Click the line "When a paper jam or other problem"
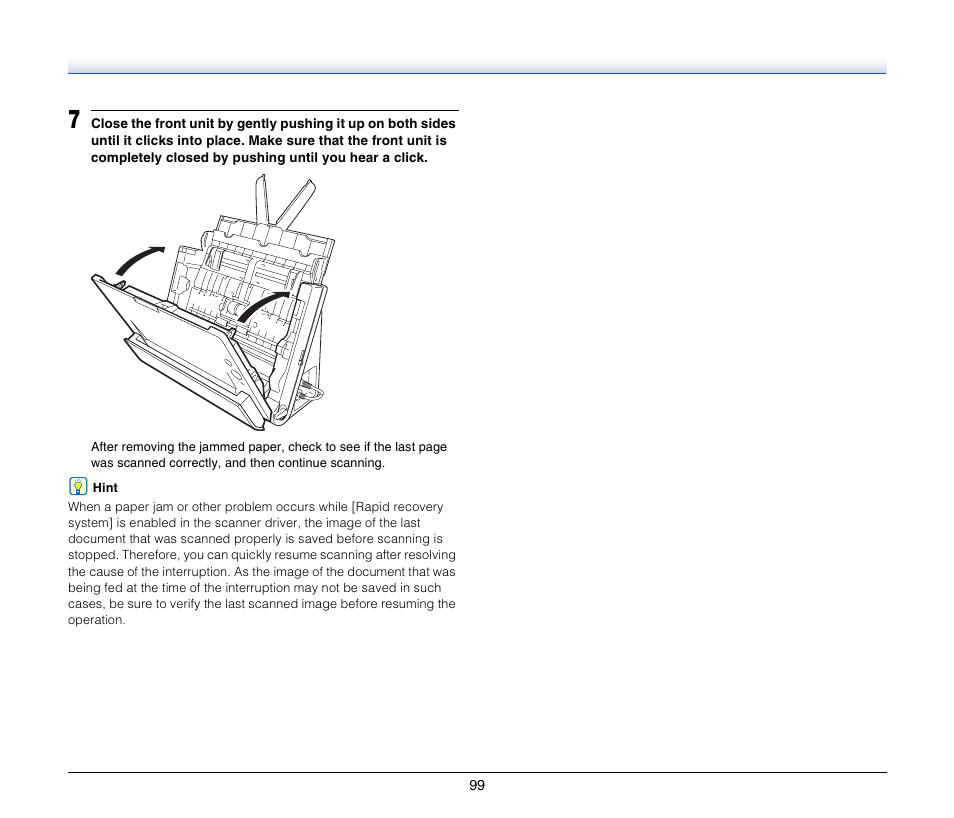Image resolution: width=954 pixels, height=818 pixels. [x=256, y=507]
